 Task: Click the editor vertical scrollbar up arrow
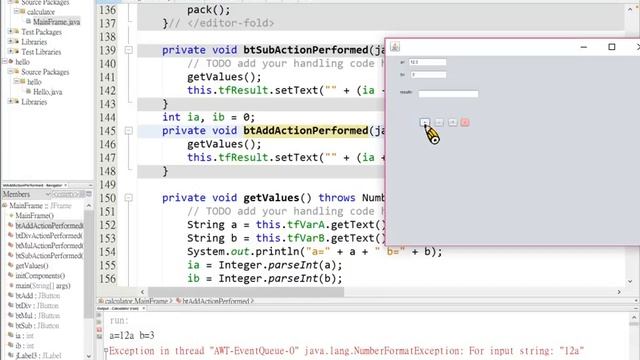click(x=630, y=9)
